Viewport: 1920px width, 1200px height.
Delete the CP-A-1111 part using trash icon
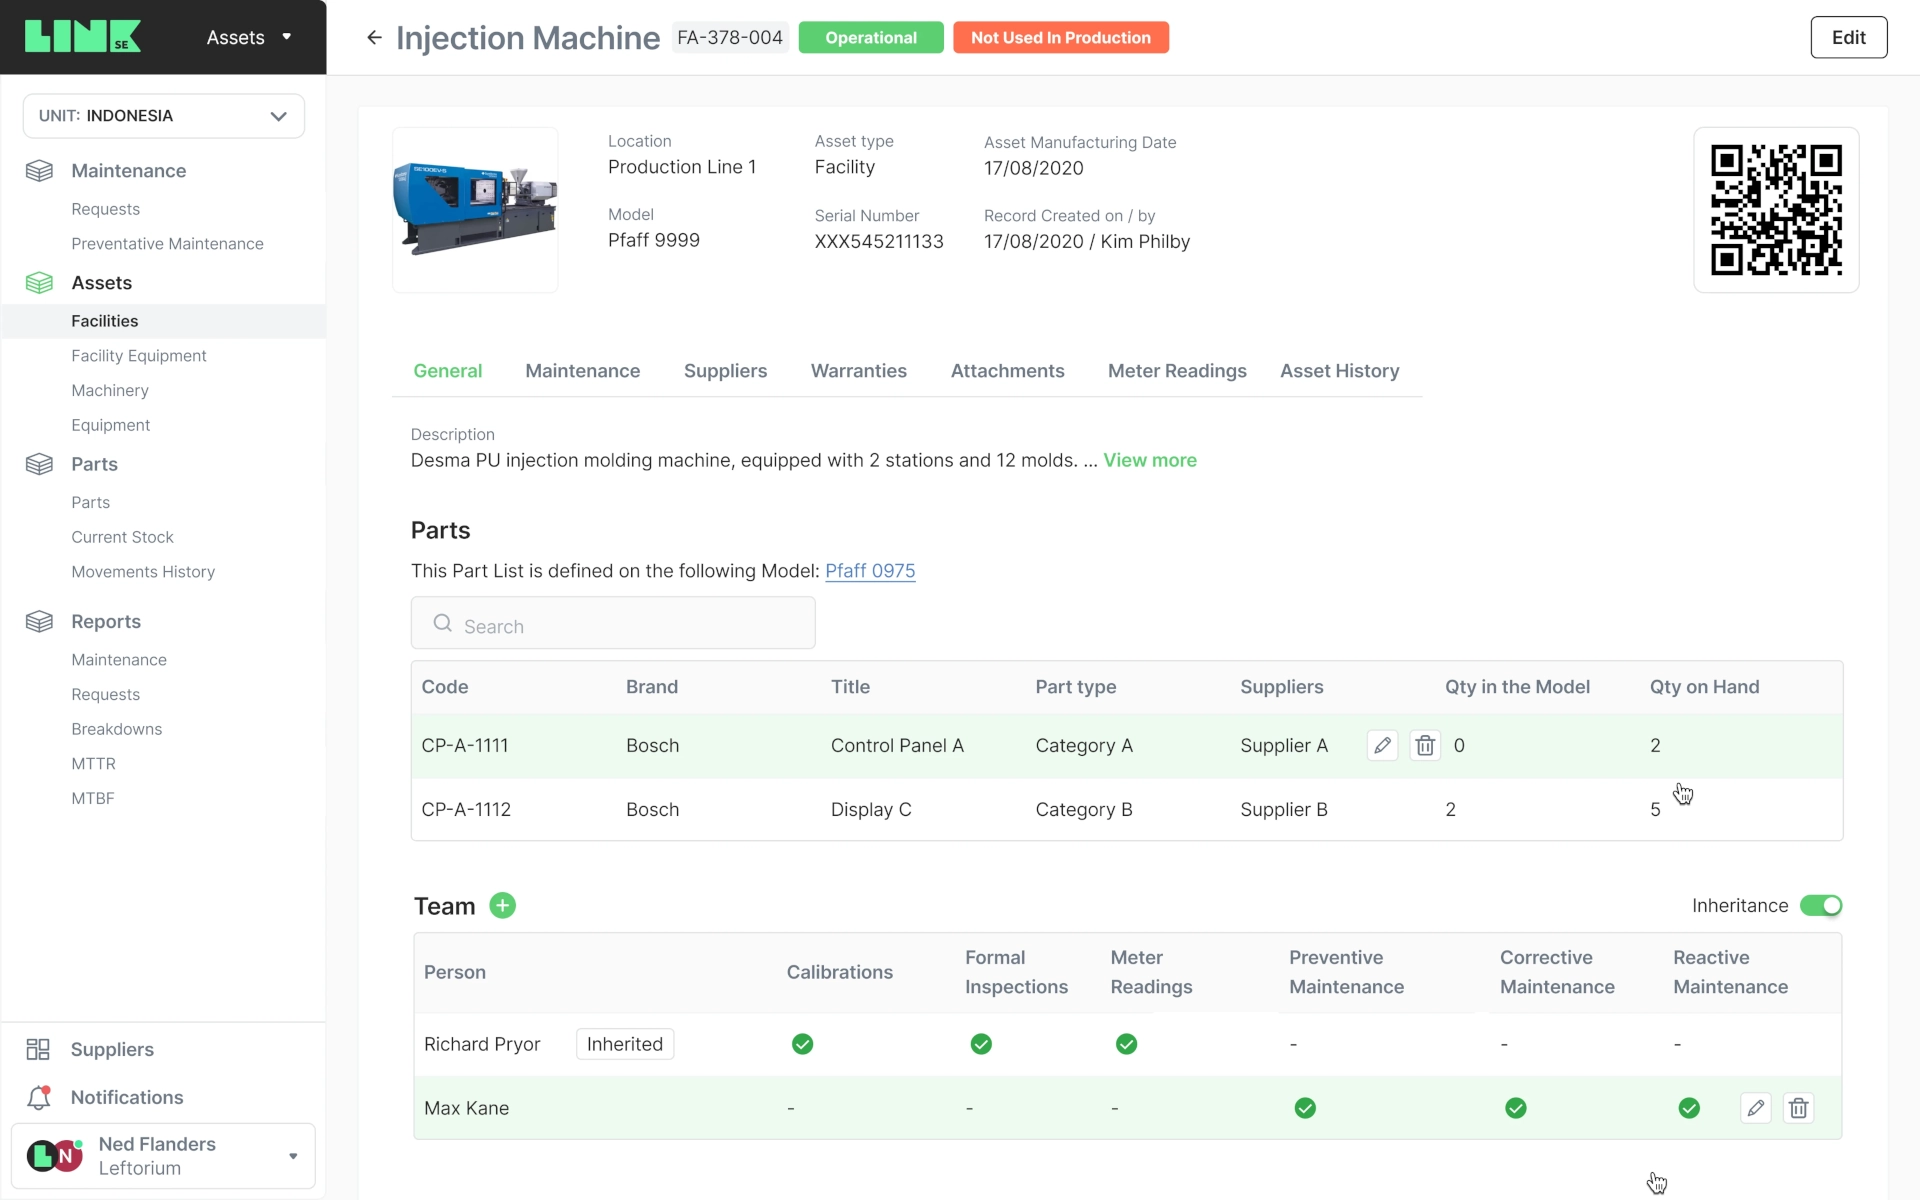coord(1425,745)
